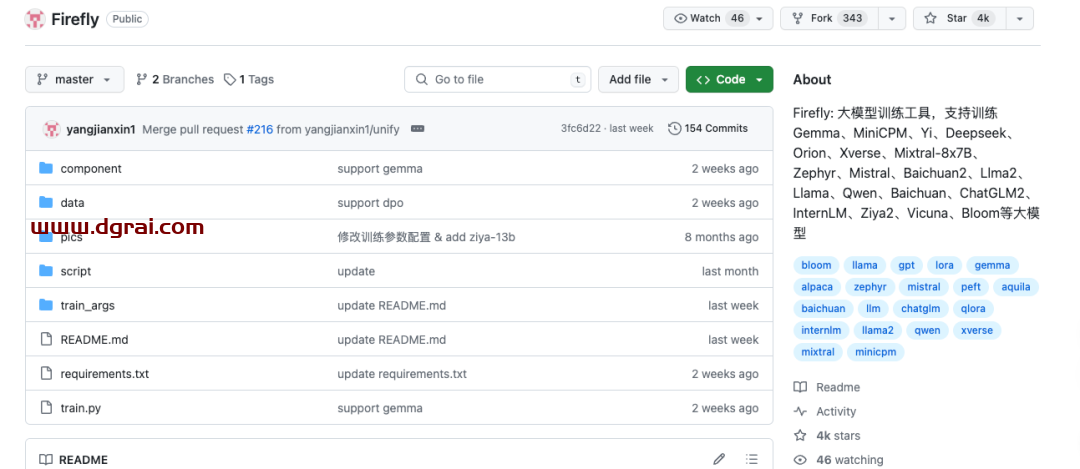This screenshot has height=469, width=1080.
Task: Click the data folder icon
Action: click(x=45, y=202)
